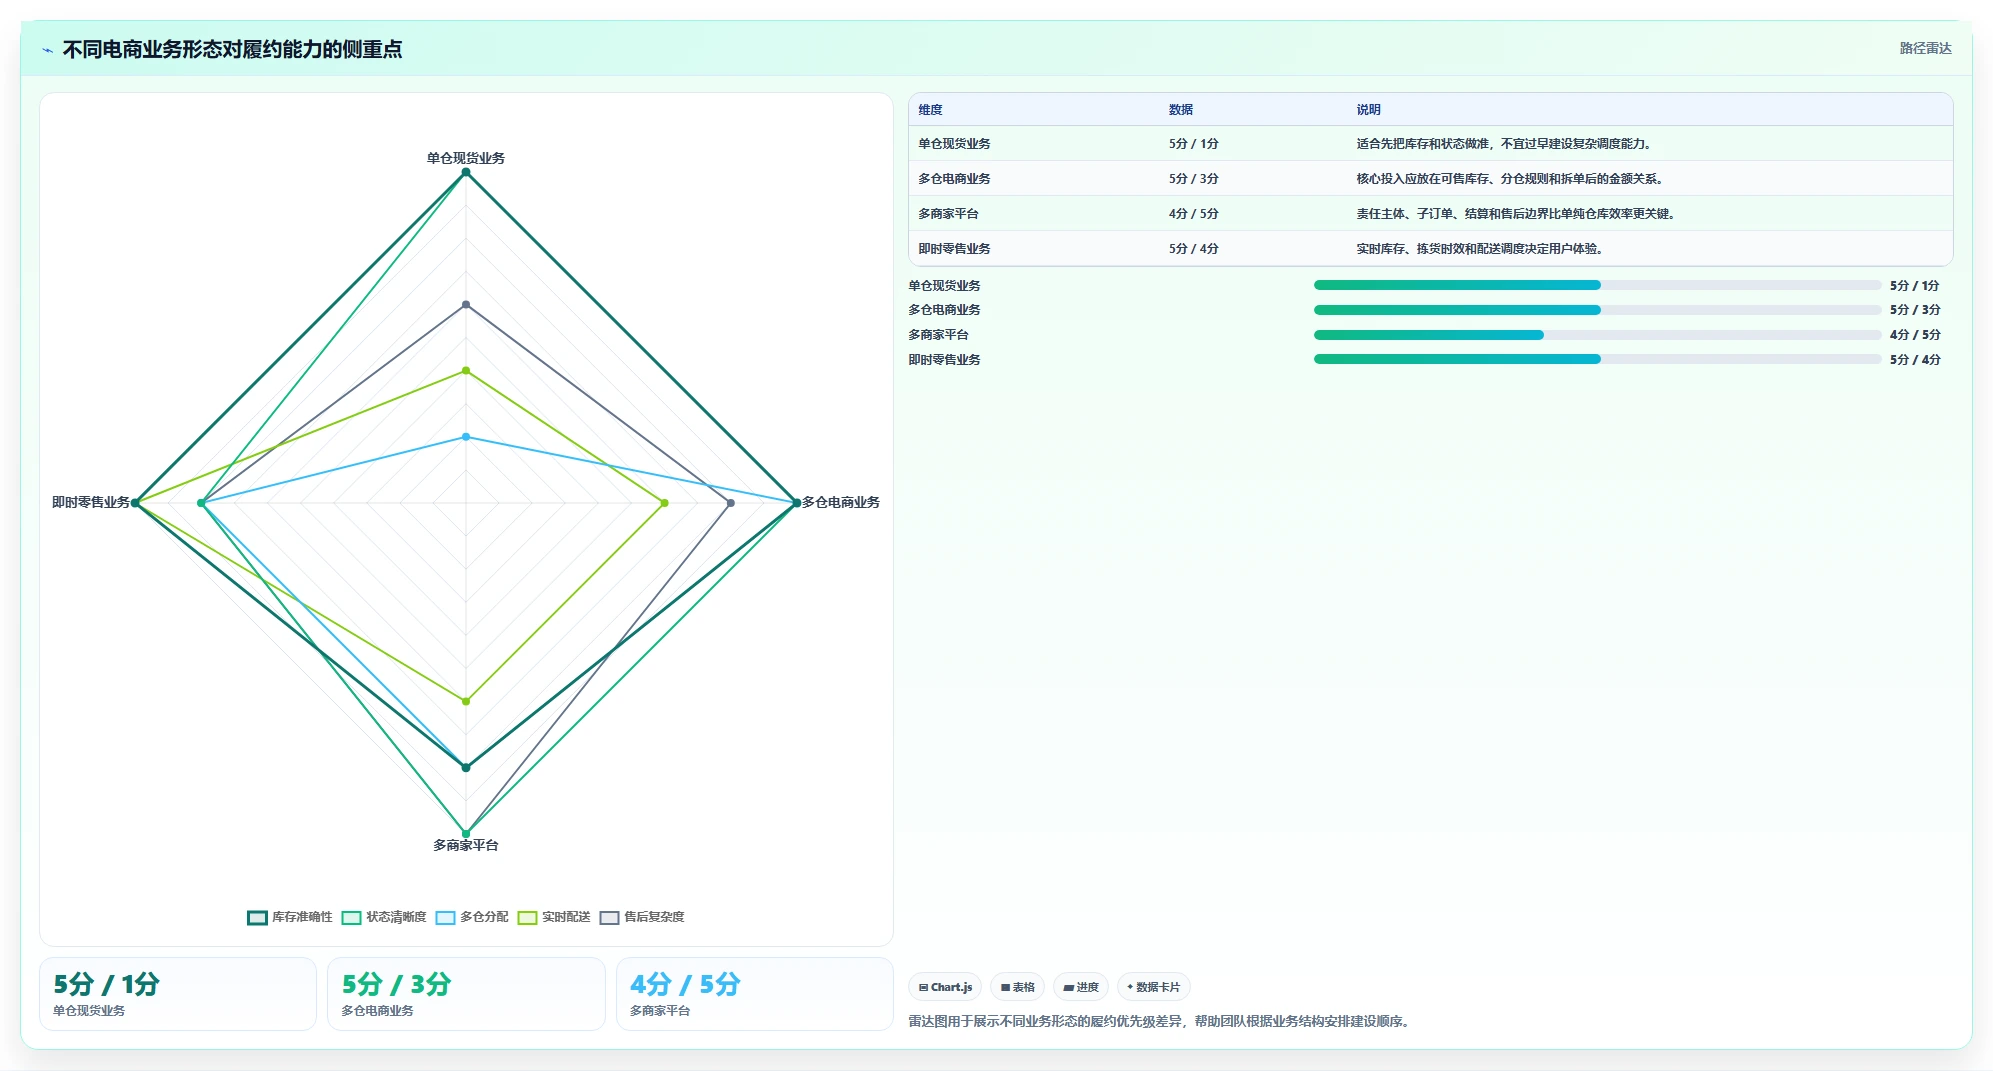Viewport: 1993px width, 1071px height.
Task: Click the Chart.js tag chip
Action: [945, 987]
